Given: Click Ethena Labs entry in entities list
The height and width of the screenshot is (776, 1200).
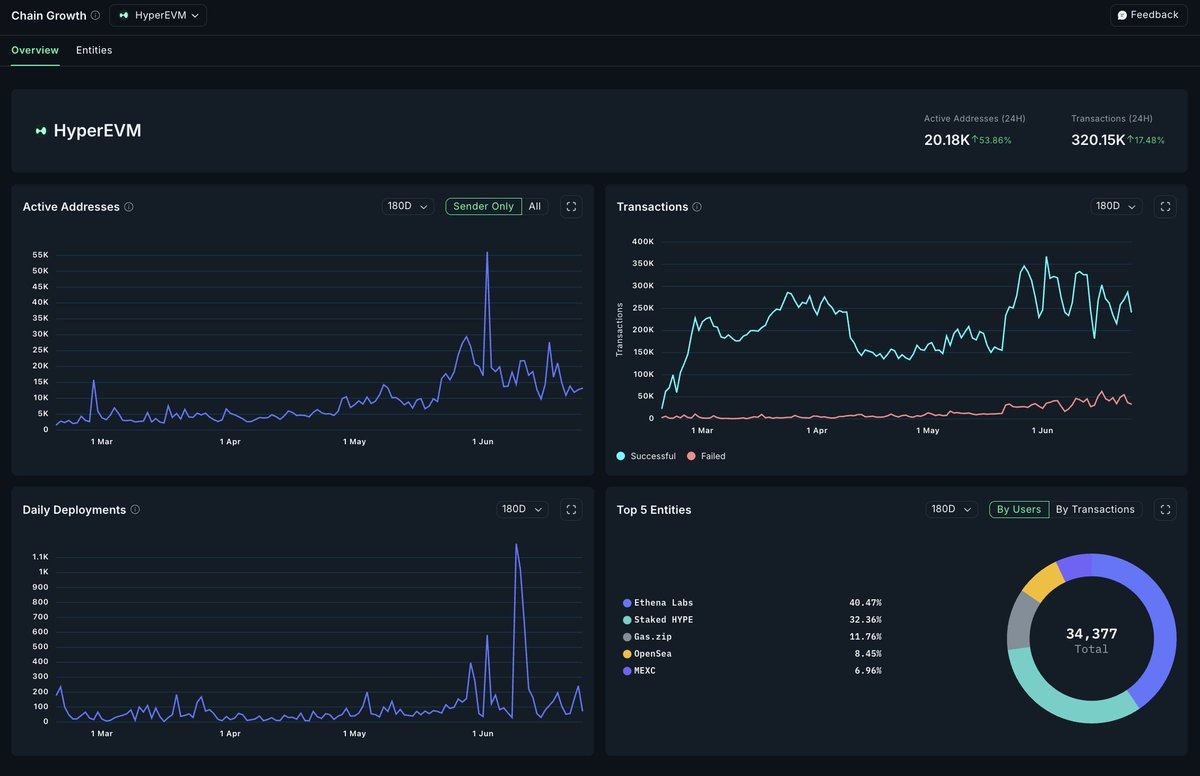Looking at the screenshot, I should (663, 603).
